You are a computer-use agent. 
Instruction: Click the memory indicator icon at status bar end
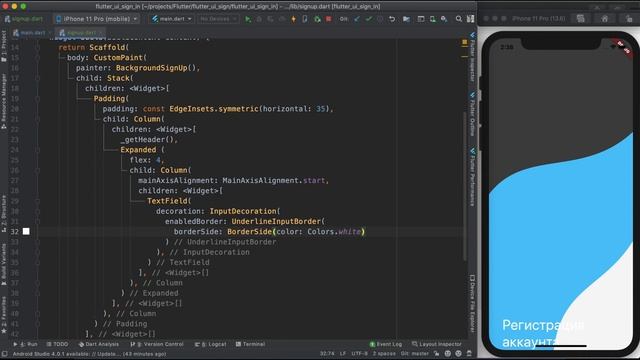click(469, 353)
